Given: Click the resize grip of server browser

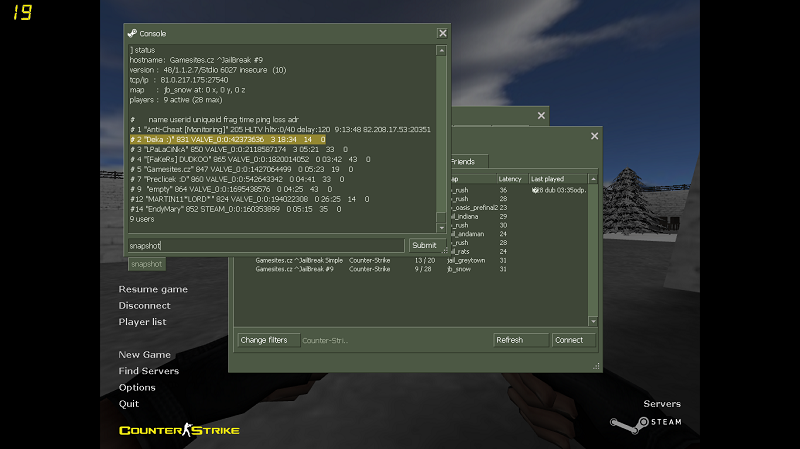Looking at the screenshot, I should click(x=596, y=366).
